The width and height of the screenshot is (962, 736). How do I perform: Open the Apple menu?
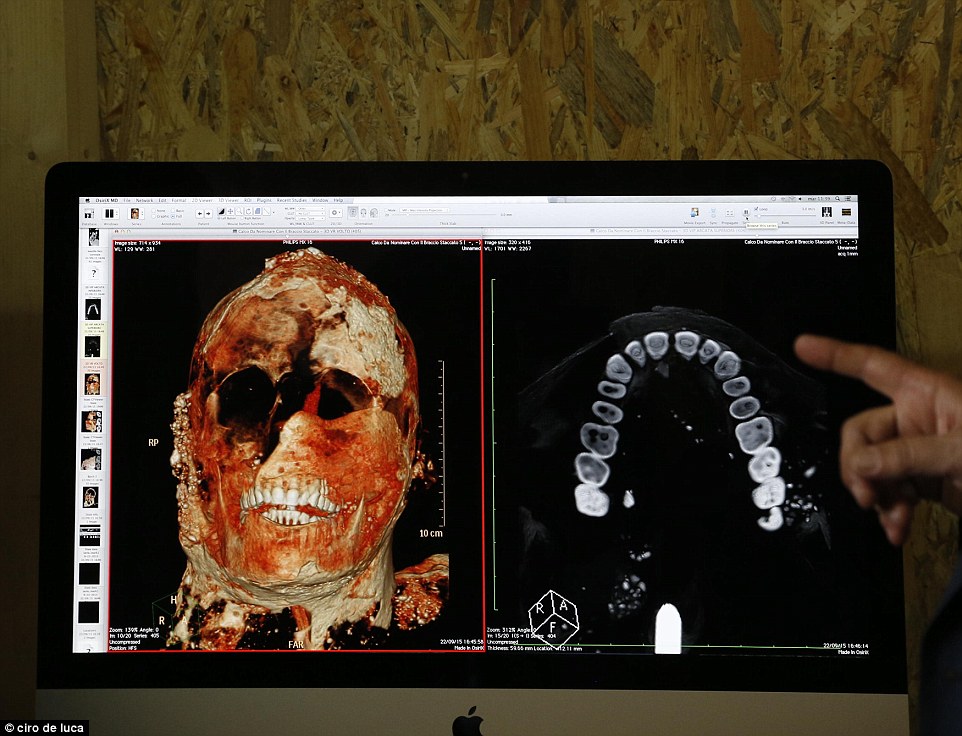88,200
